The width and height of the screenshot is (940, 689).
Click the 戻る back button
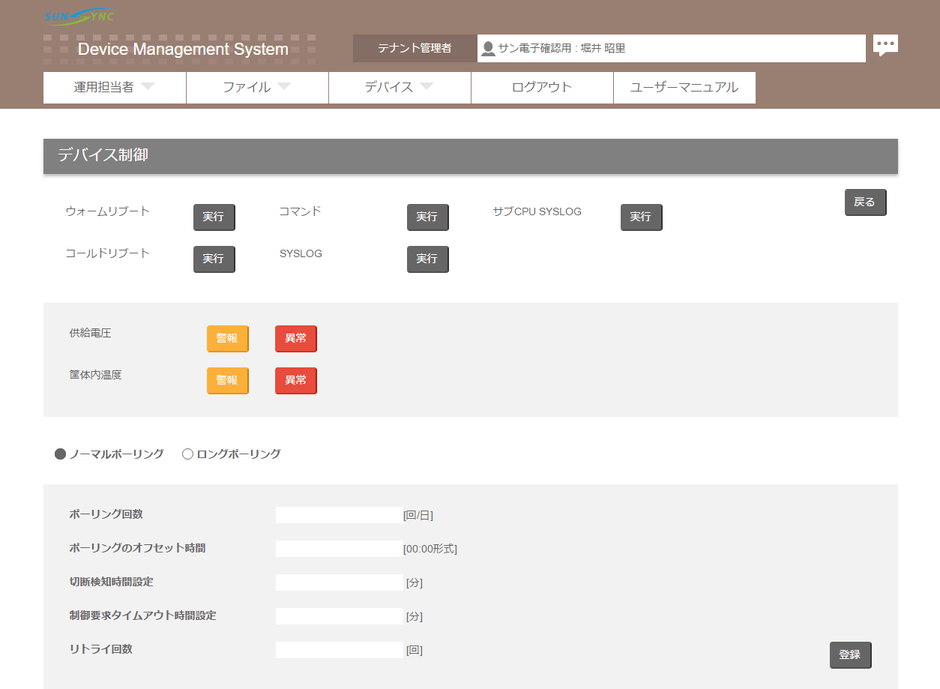coord(865,202)
